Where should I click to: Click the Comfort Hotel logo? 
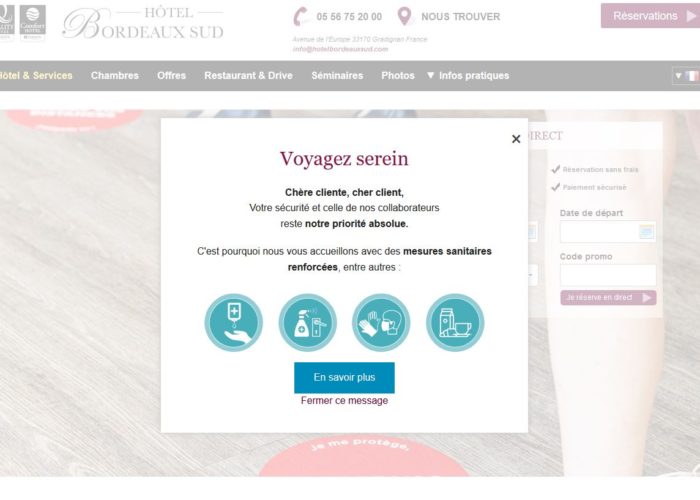33,22
